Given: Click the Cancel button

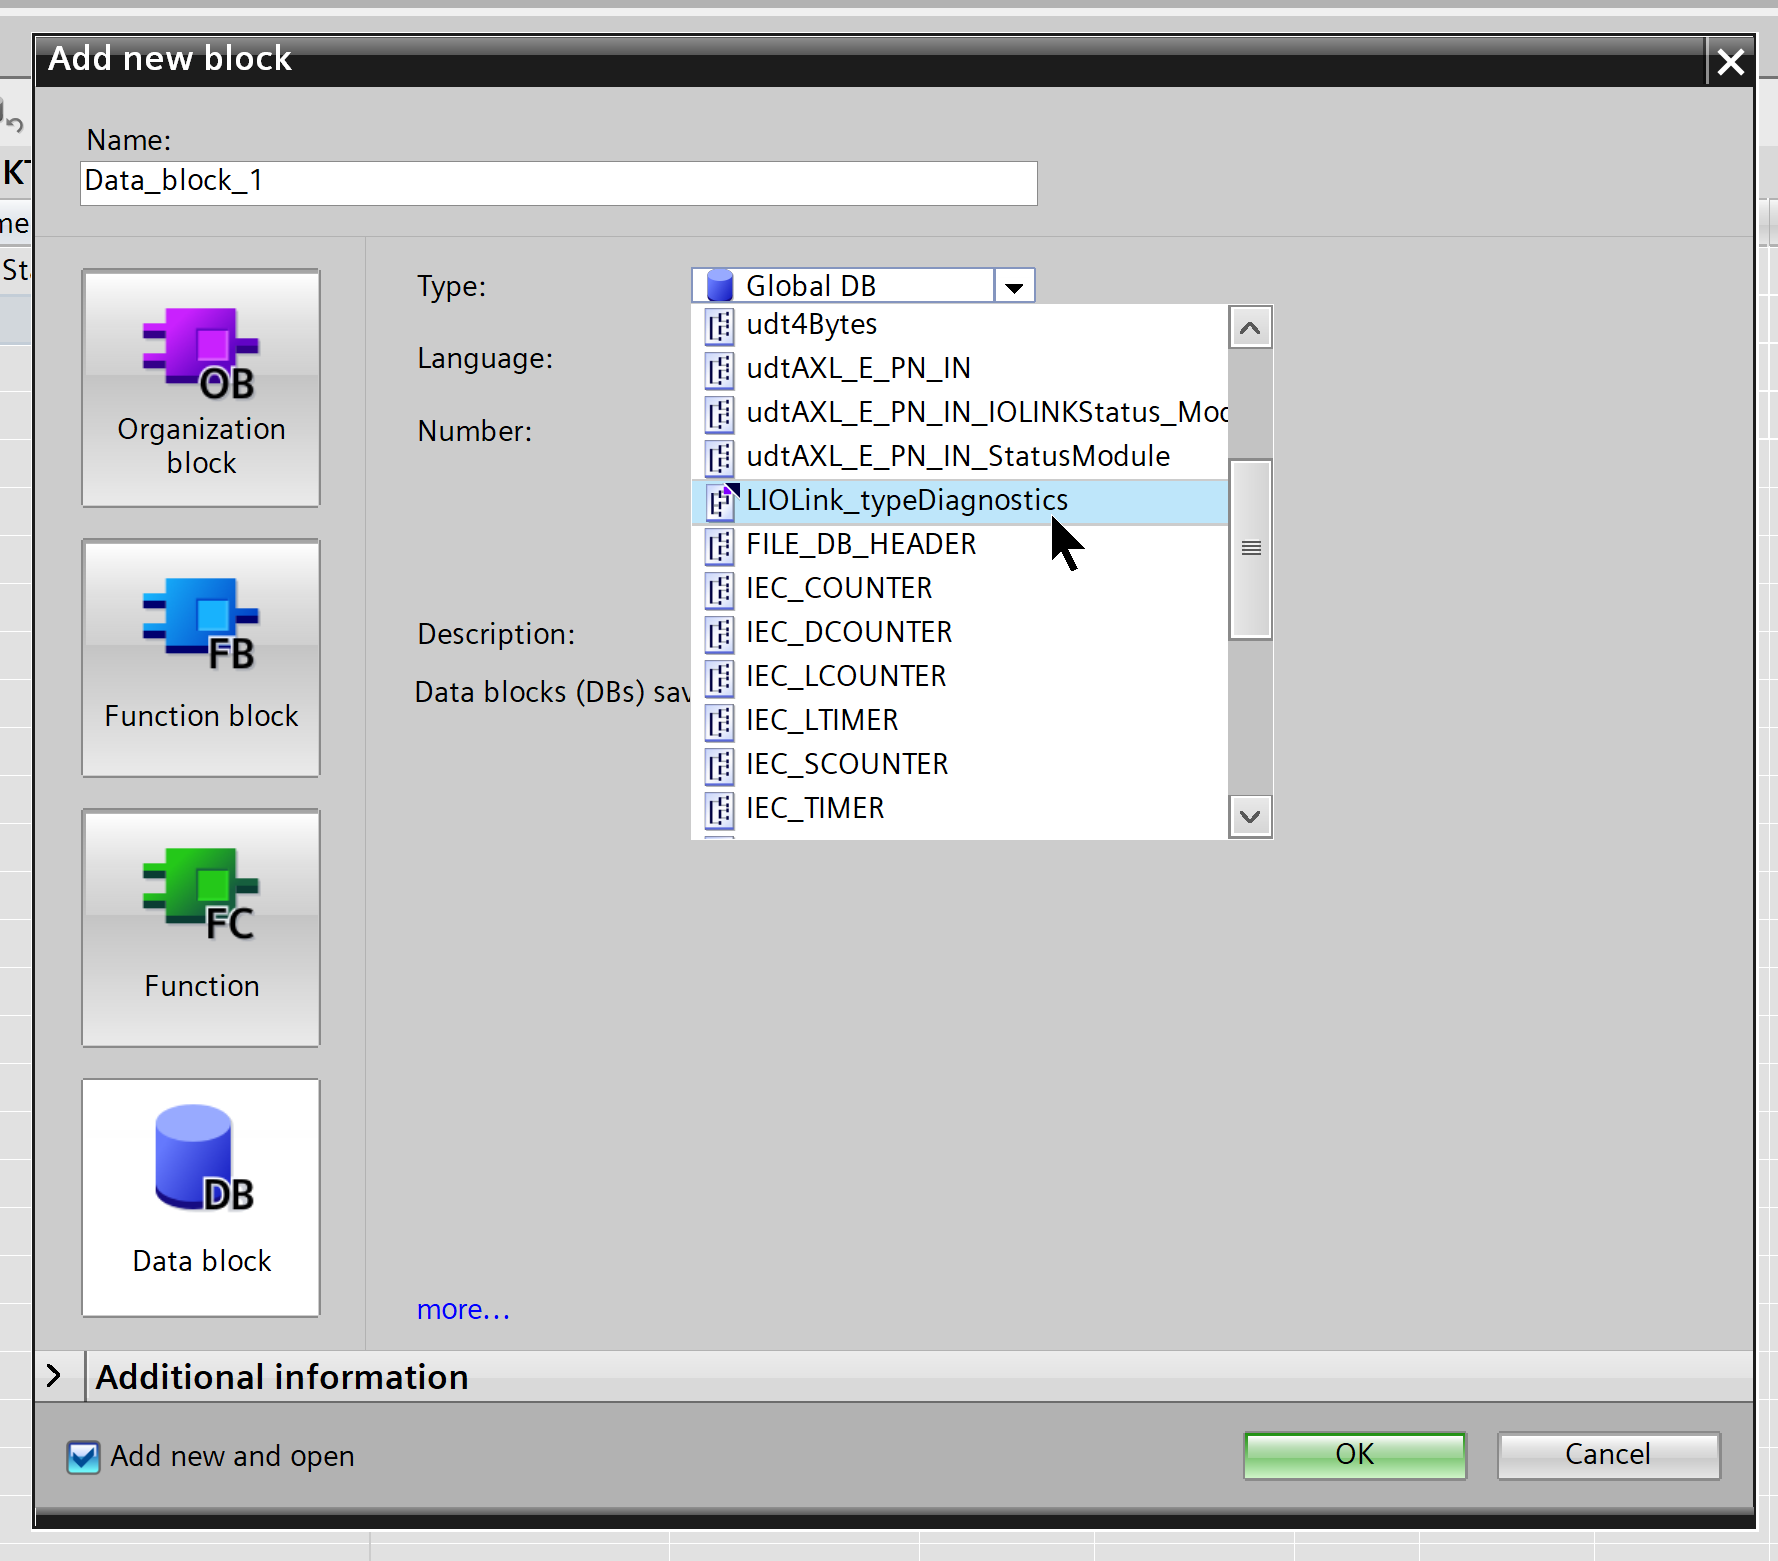Looking at the screenshot, I should pos(1607,1455).
